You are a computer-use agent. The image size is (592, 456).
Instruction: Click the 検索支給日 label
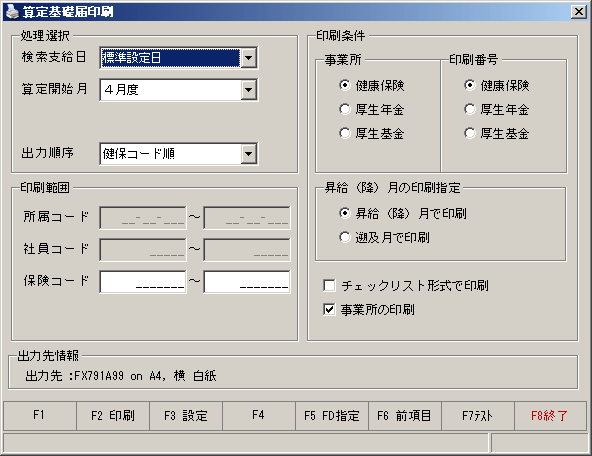click(x=54, y=57)
